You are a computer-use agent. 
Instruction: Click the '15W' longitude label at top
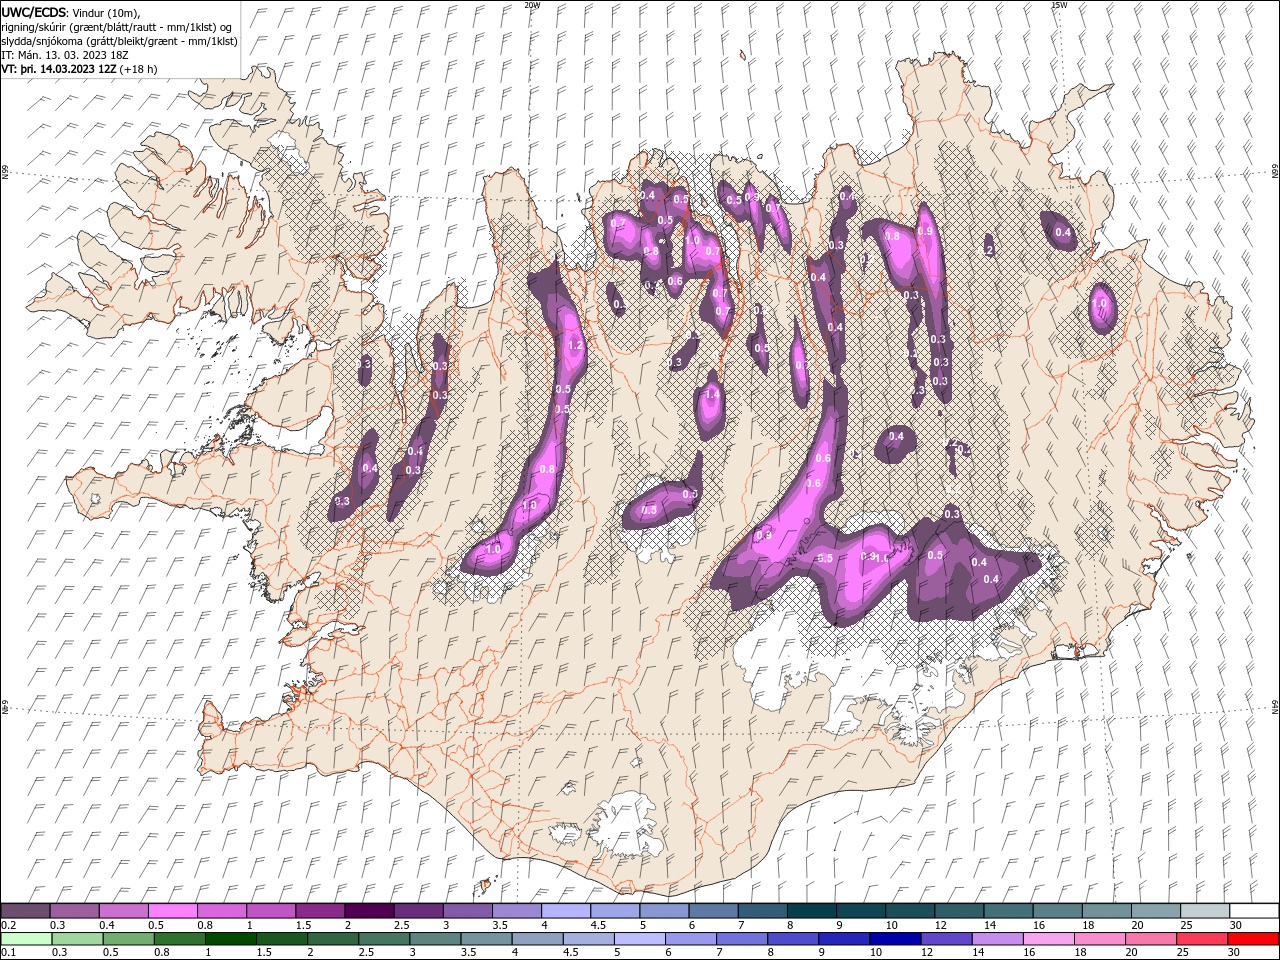tap(1059, 5)
